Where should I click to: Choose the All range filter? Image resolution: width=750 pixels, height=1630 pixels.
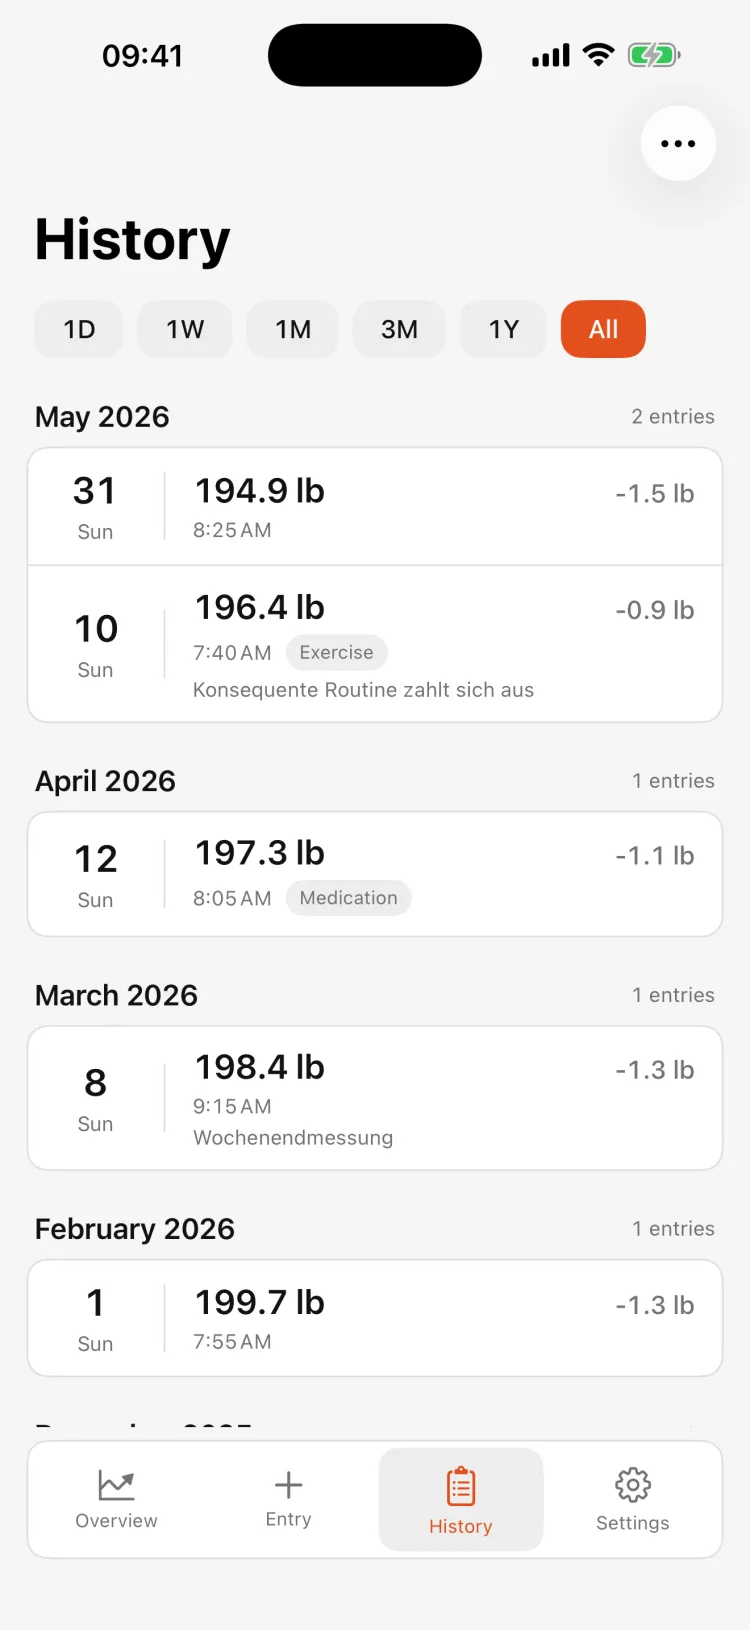[603, 329]
